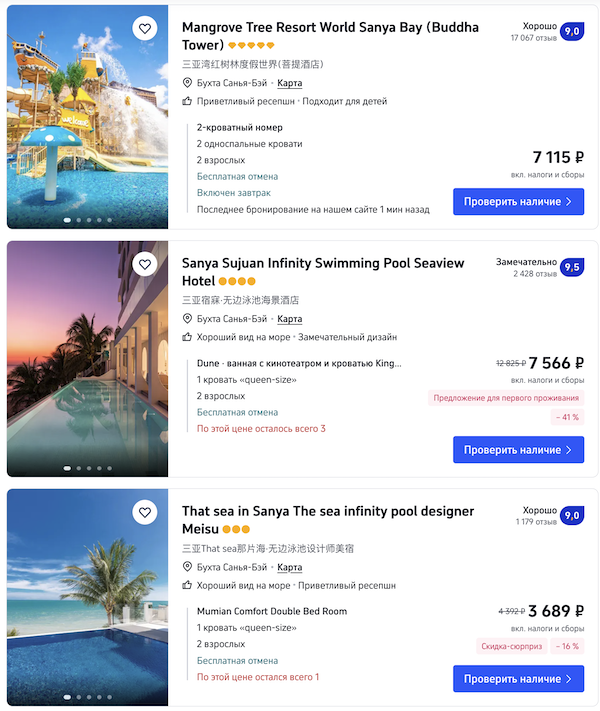Click the −41 % discount tag
The width and height of the screenshot is (600, 711).
pyautogui.click(x=566, y=417)
